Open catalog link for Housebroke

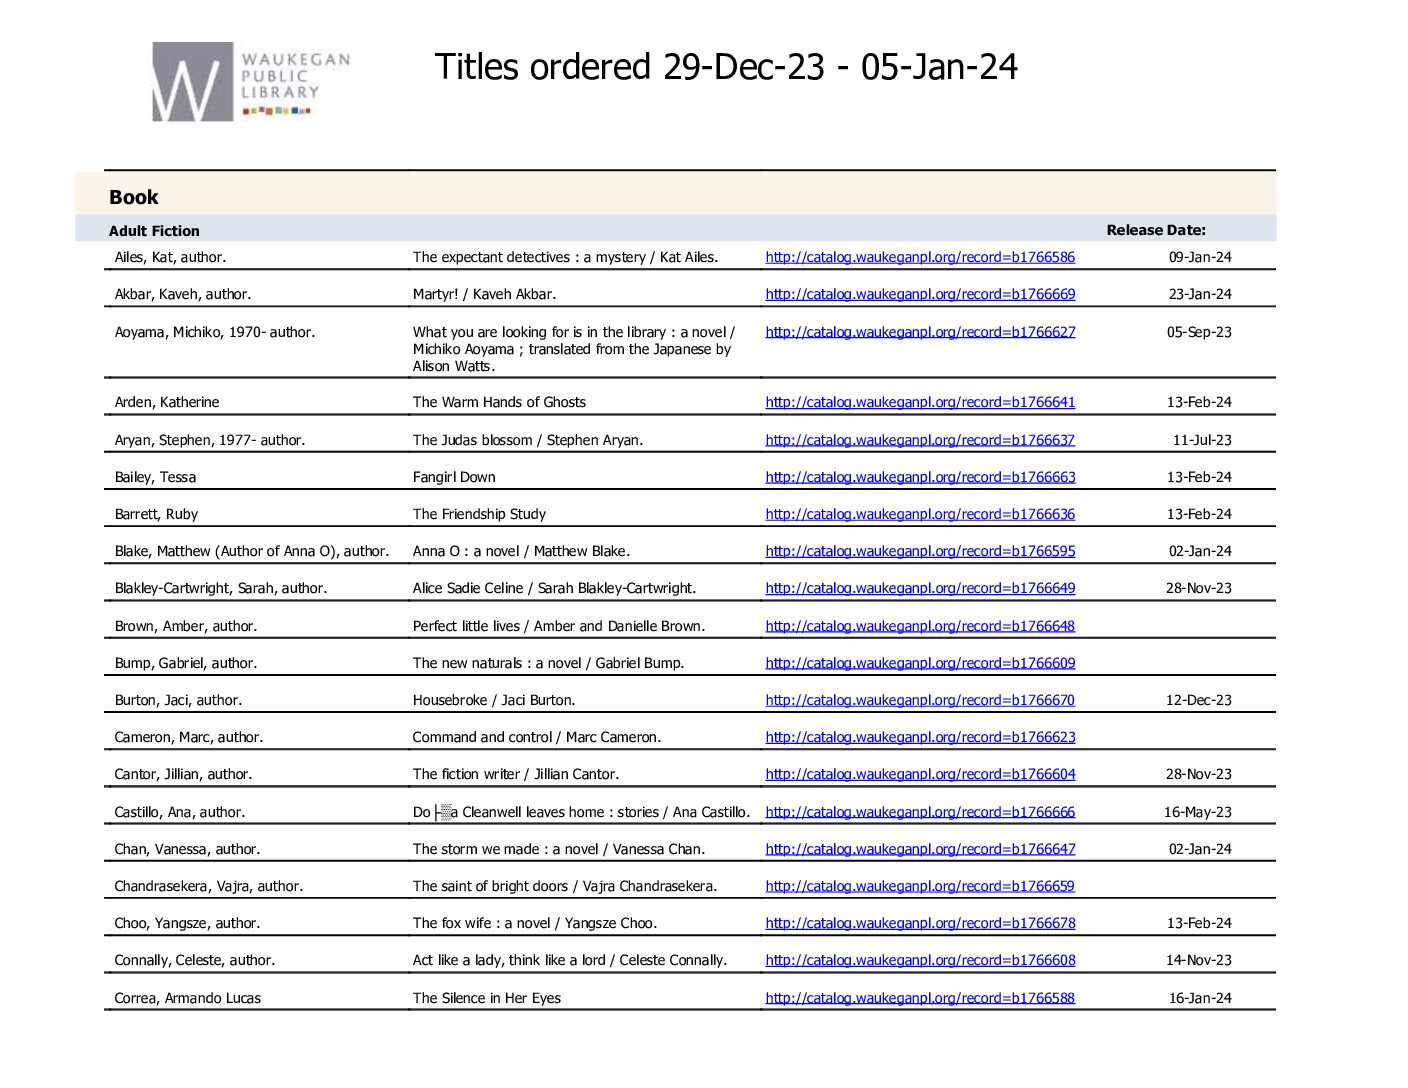pyautogui.click(x=920, y=700)
